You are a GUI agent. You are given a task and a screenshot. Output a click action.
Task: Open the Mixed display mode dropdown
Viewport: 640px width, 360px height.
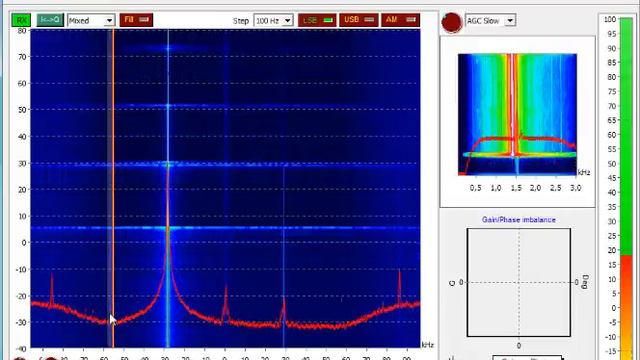coord(91,20)
